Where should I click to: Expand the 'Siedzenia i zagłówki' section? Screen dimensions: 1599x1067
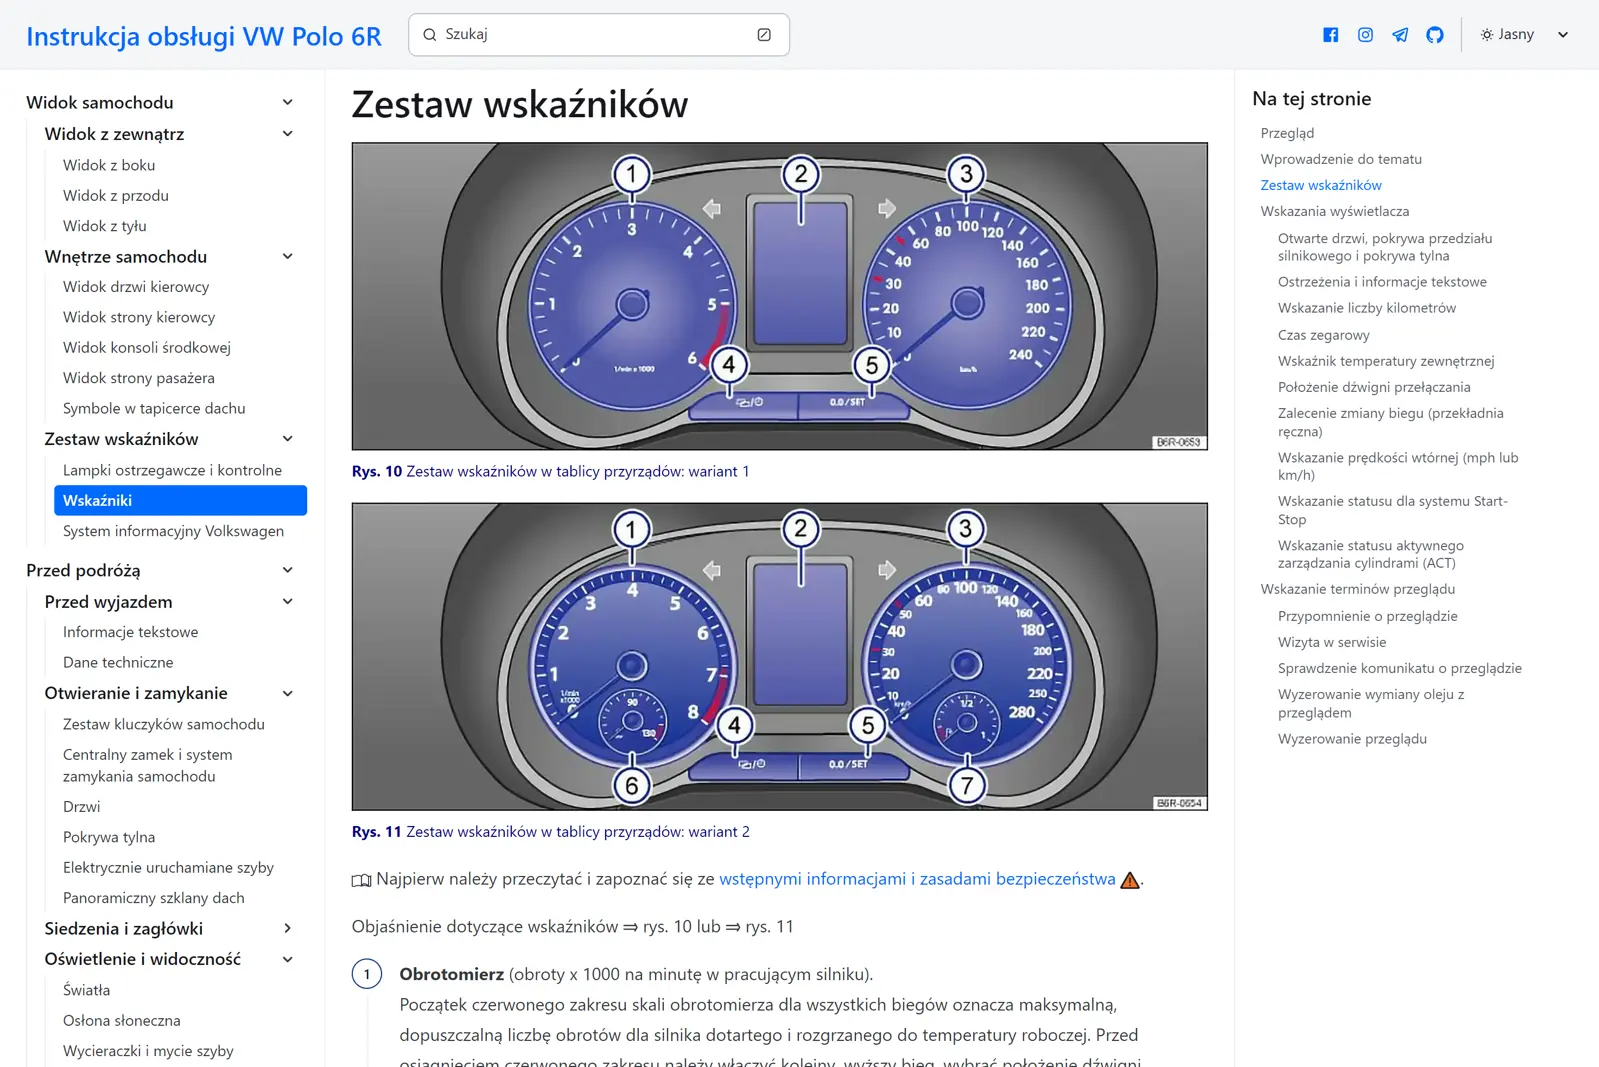pos(288,928)
